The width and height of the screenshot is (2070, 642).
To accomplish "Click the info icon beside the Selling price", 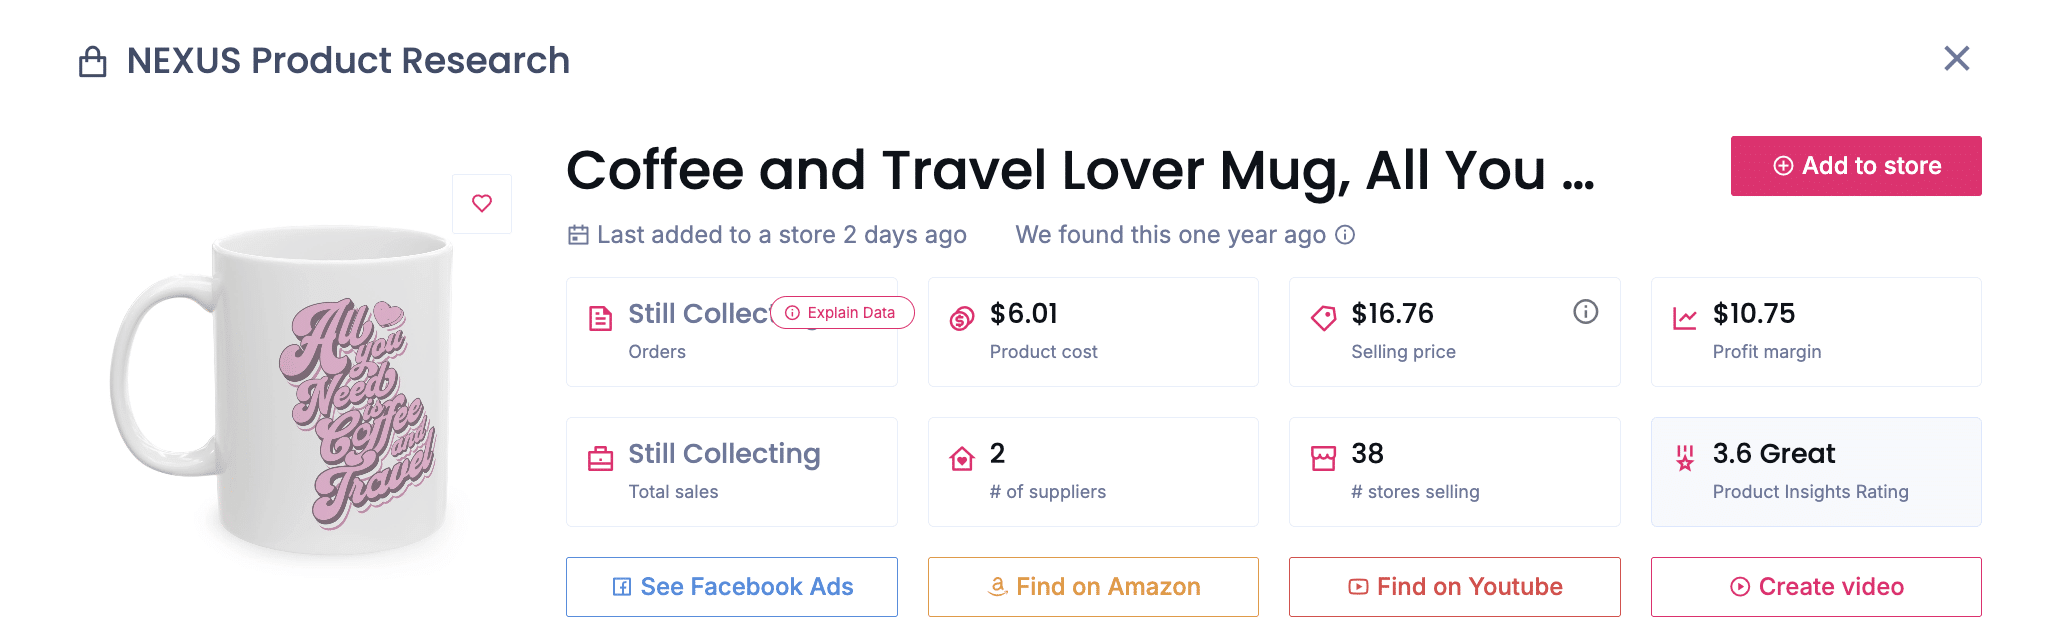I will coord(1585,311).
